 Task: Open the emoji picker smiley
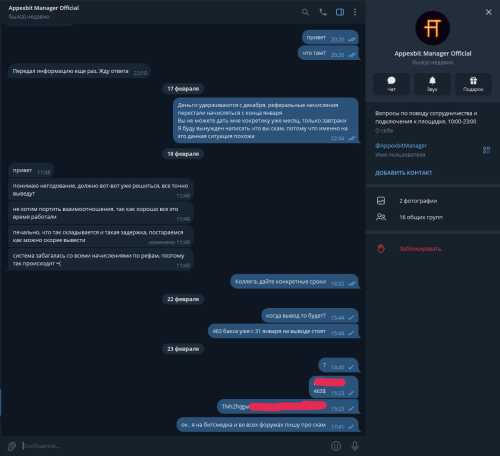point(336,446)
